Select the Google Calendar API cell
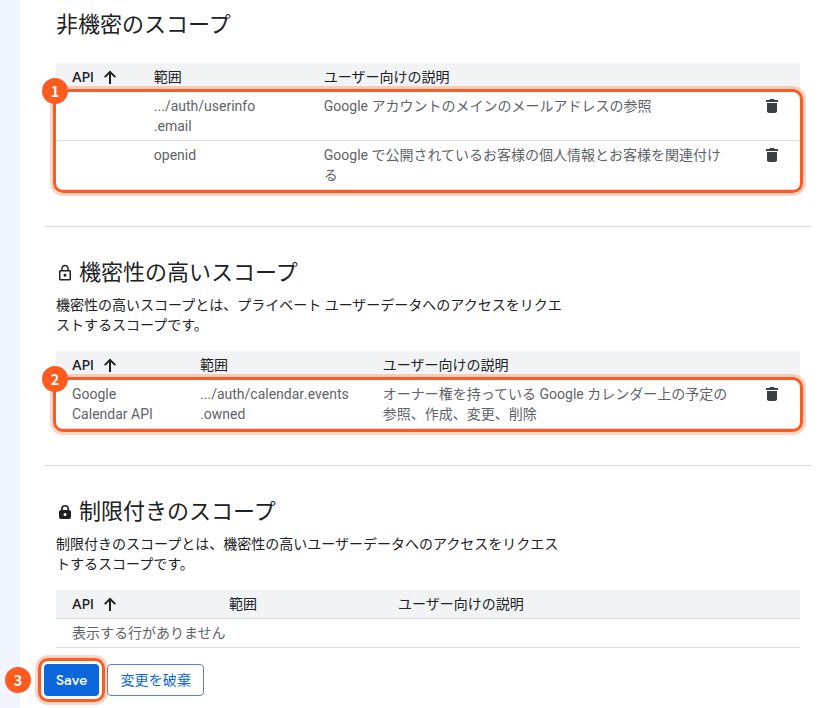This screenshot has width=820, height=708. coord(112,404)
